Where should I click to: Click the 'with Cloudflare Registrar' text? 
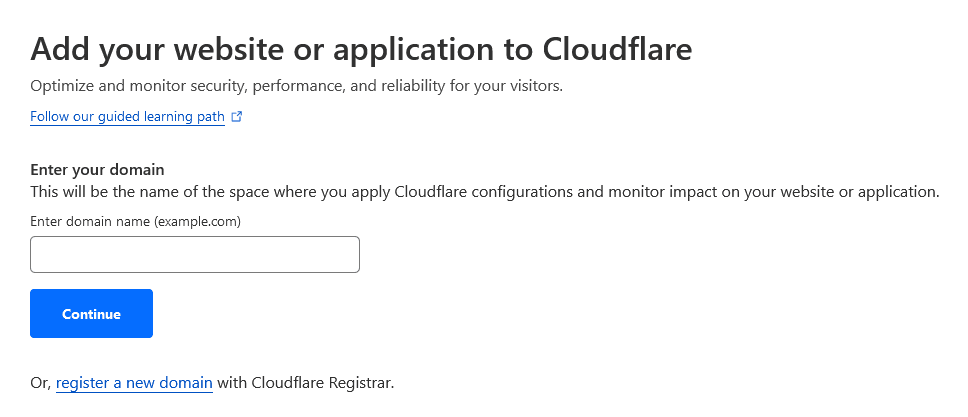[x=306, y=383]
